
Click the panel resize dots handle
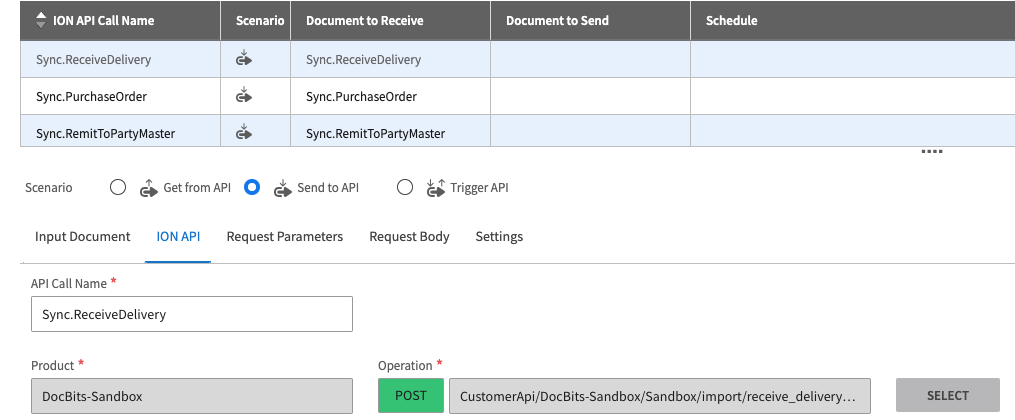931,152
